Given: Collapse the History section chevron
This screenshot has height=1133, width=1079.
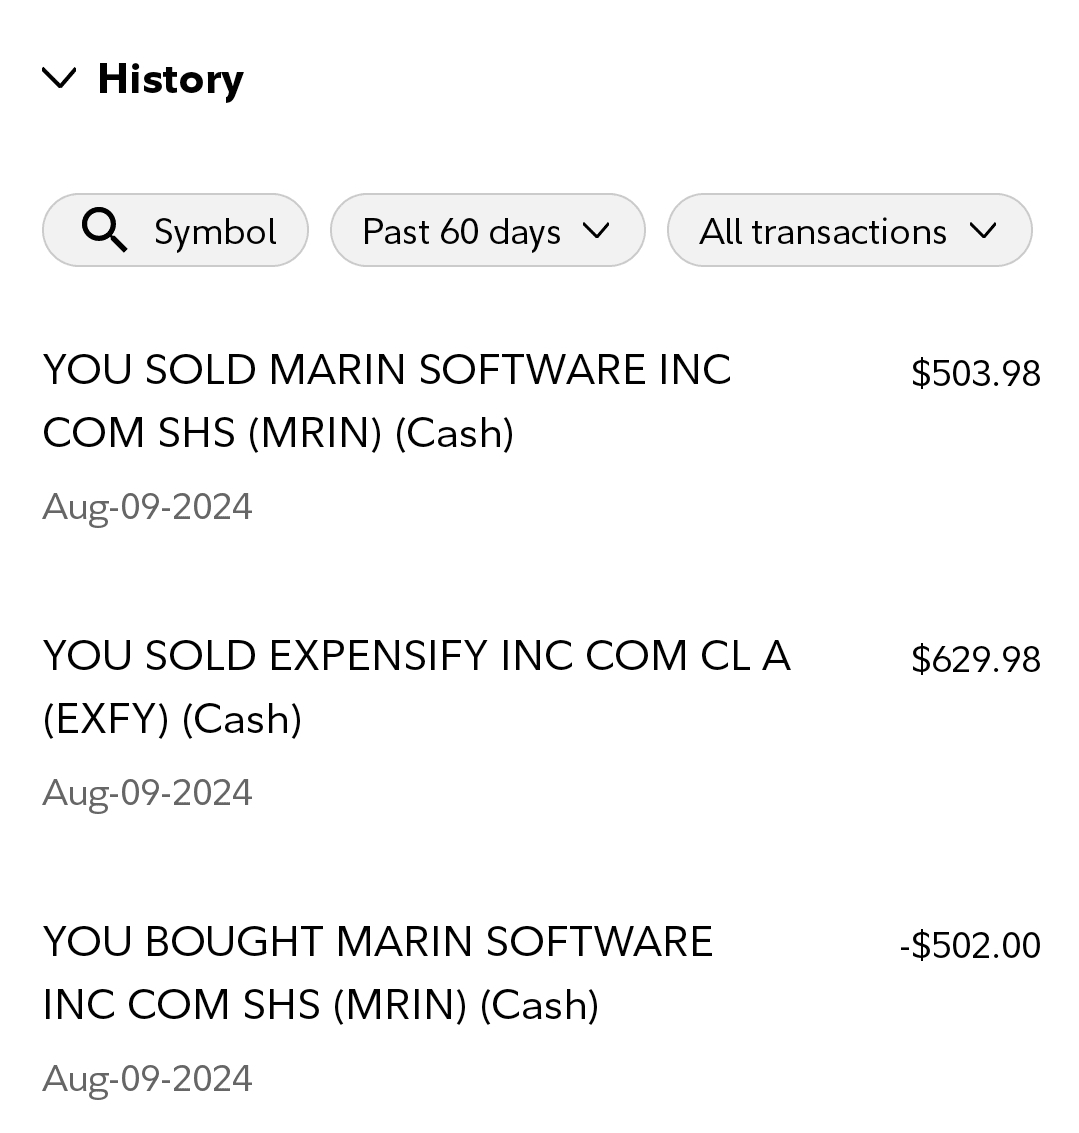Looking at the screenshot, I should click(60, 78).
